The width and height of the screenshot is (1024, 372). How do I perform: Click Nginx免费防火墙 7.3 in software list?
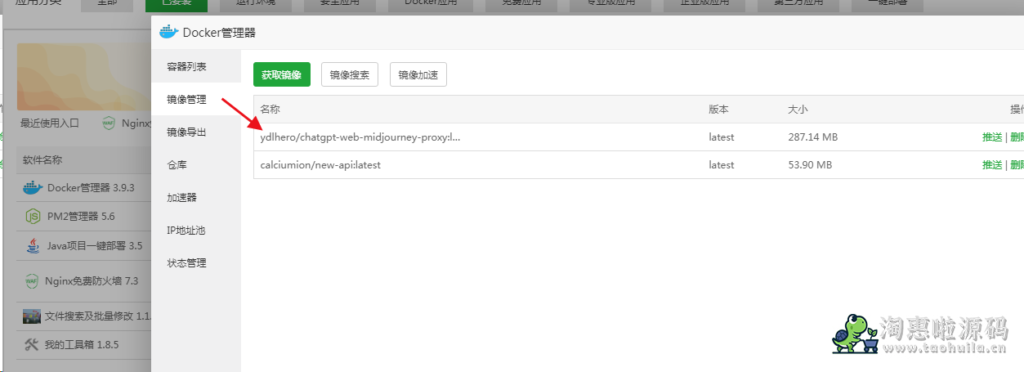click(x=91, y=281)
